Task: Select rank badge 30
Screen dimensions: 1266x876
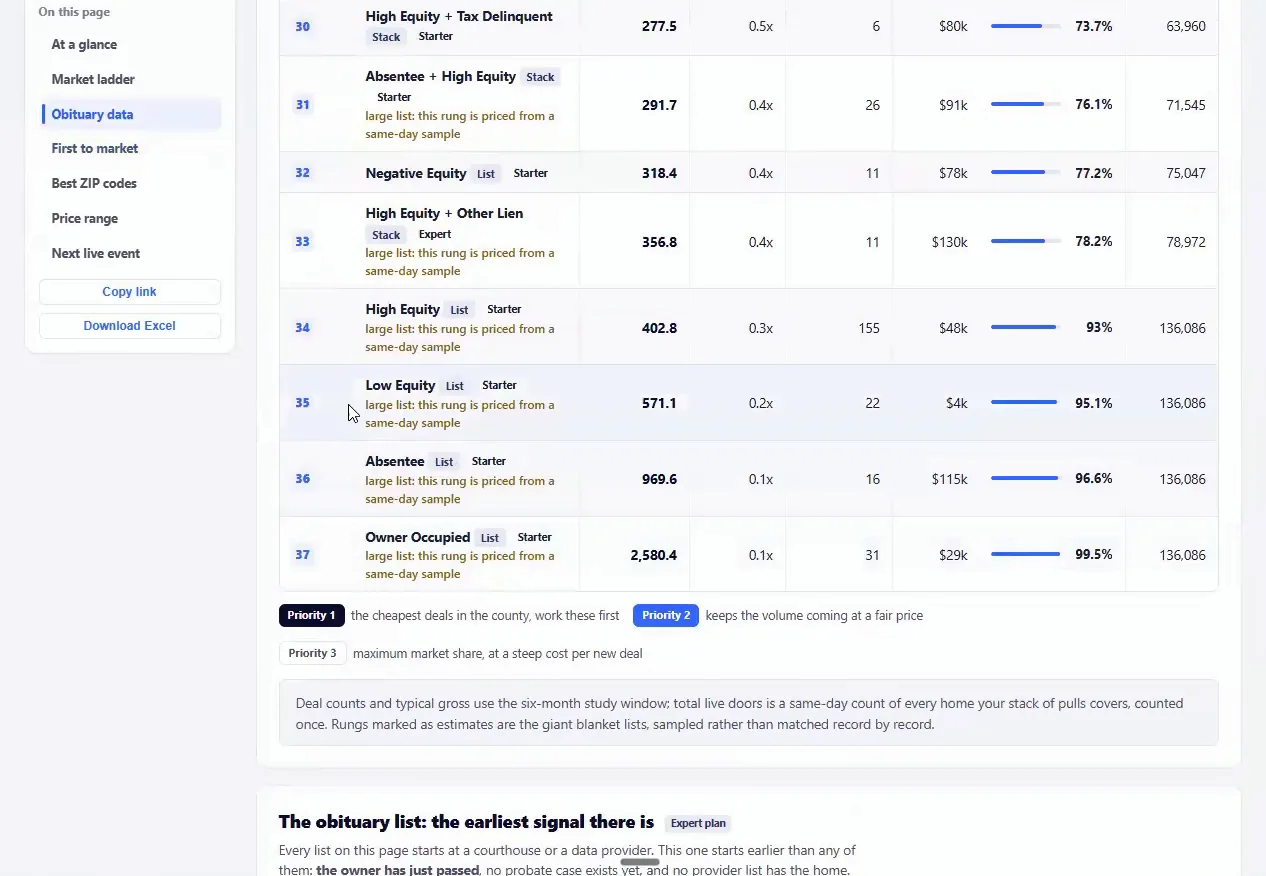Action: [302, 26]
